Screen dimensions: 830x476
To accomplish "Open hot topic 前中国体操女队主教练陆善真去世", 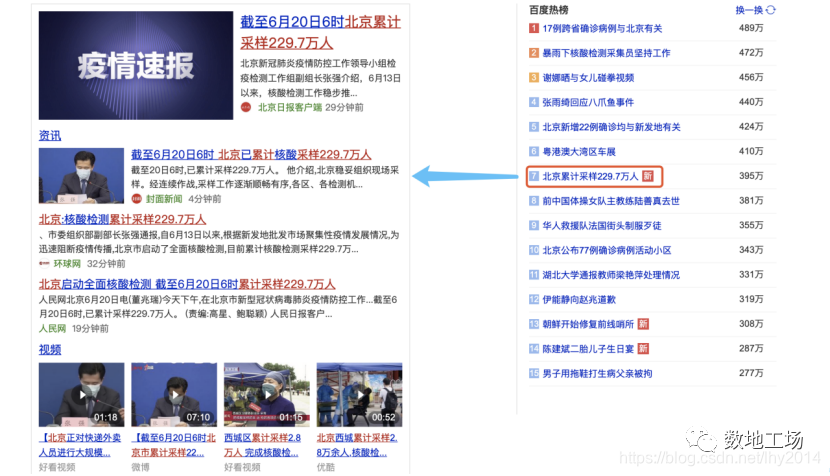I will pyautogui.click(x=611, y=201).
